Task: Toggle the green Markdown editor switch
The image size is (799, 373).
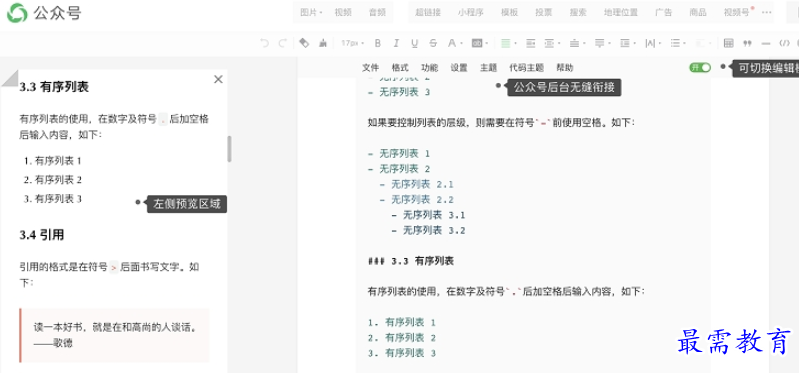Action: pyautogui.click(x=700, y=67)
